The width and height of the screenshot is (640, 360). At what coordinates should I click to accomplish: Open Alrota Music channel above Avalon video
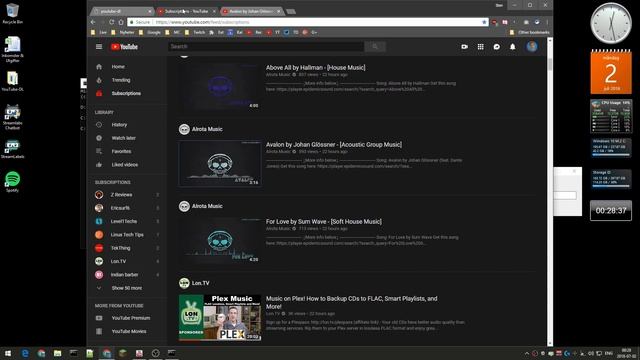[207, 129]
